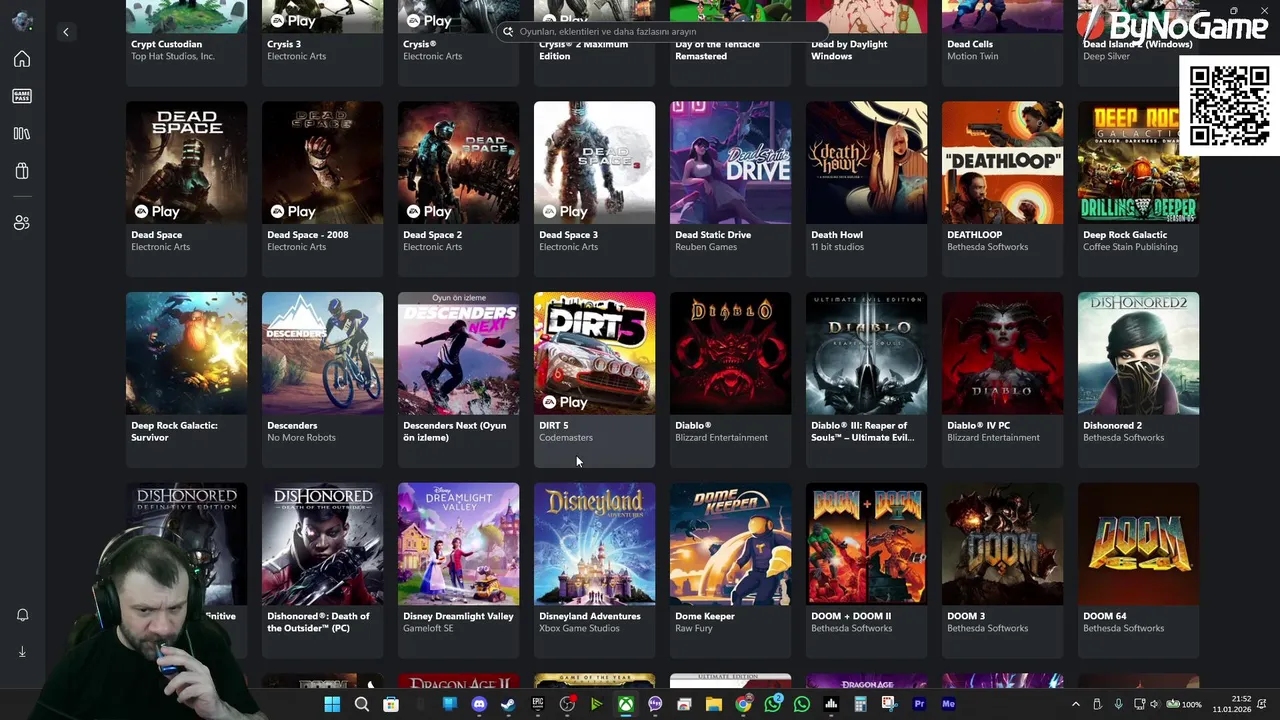
Task: Select the Death Howl game cover
Action: click(866, 162)
